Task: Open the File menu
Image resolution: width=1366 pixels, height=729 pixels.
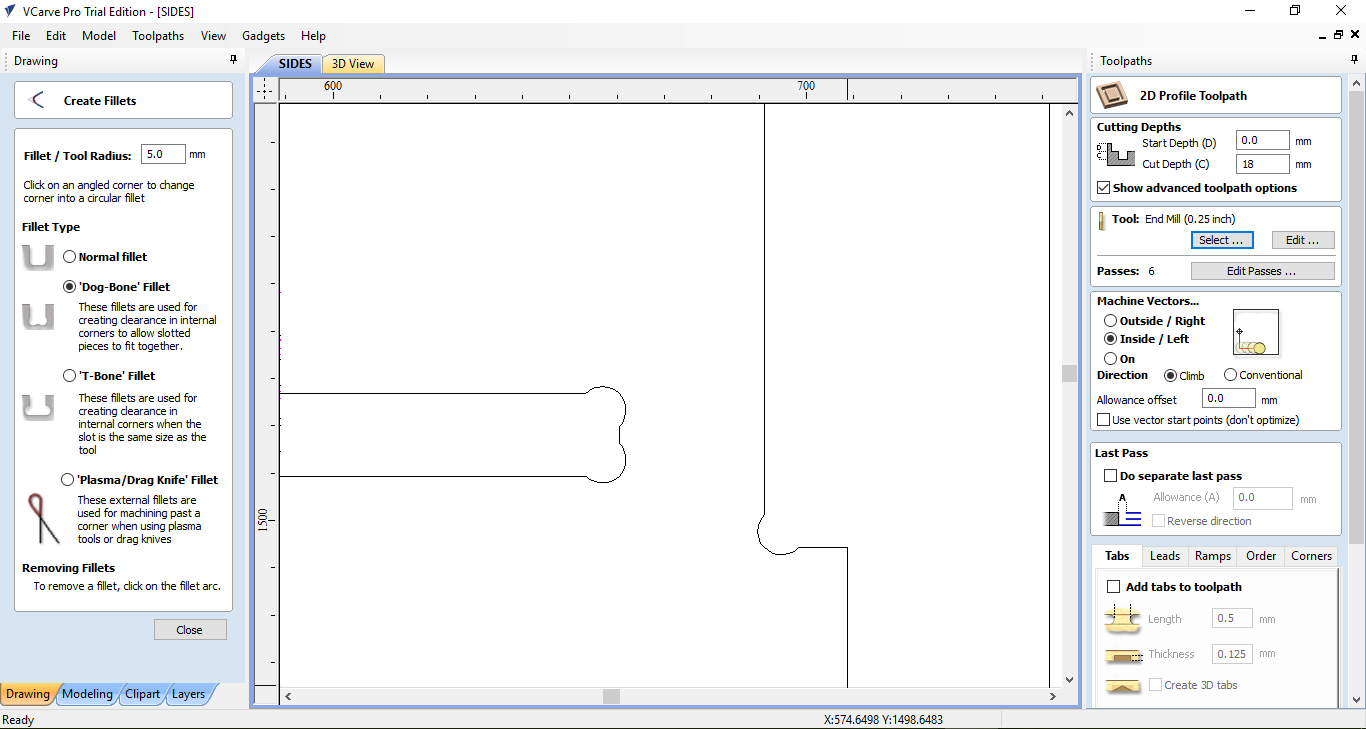Action: click(x=21, y=35)
